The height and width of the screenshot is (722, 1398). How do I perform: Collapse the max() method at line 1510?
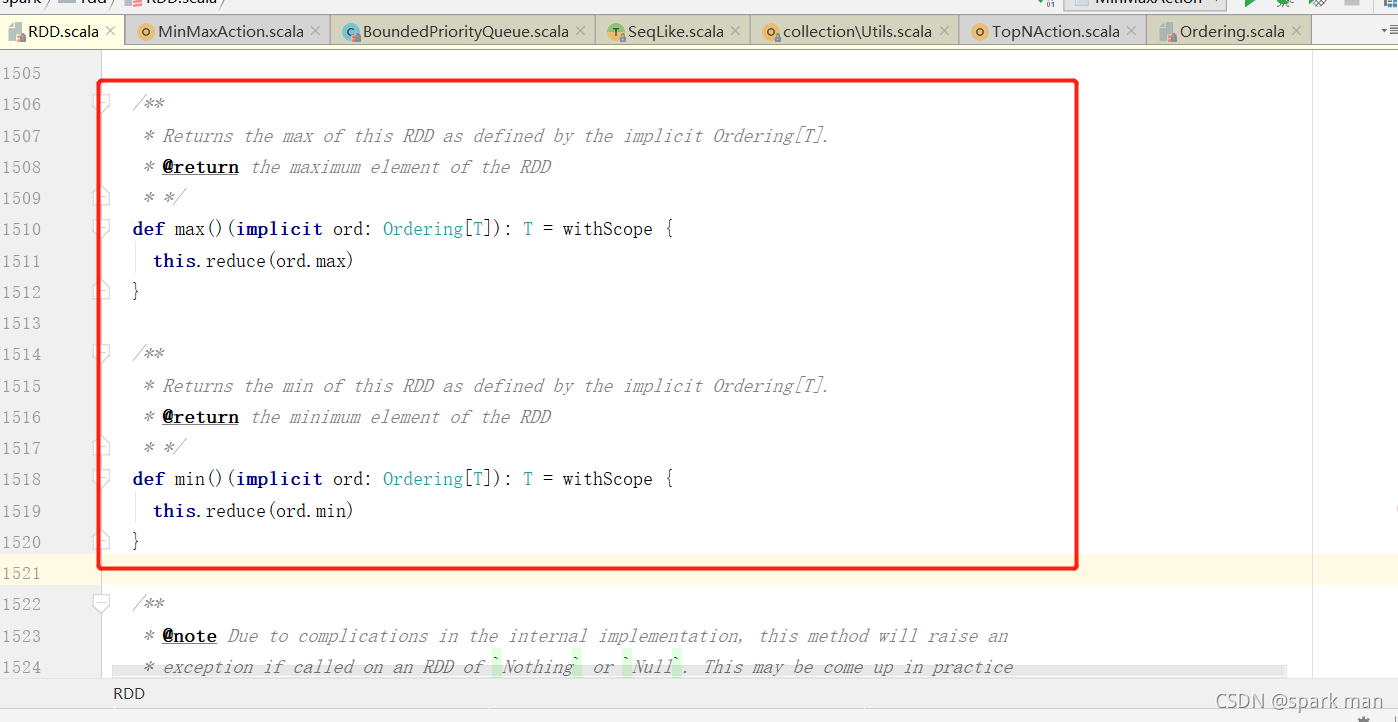[x=101, y=228]
